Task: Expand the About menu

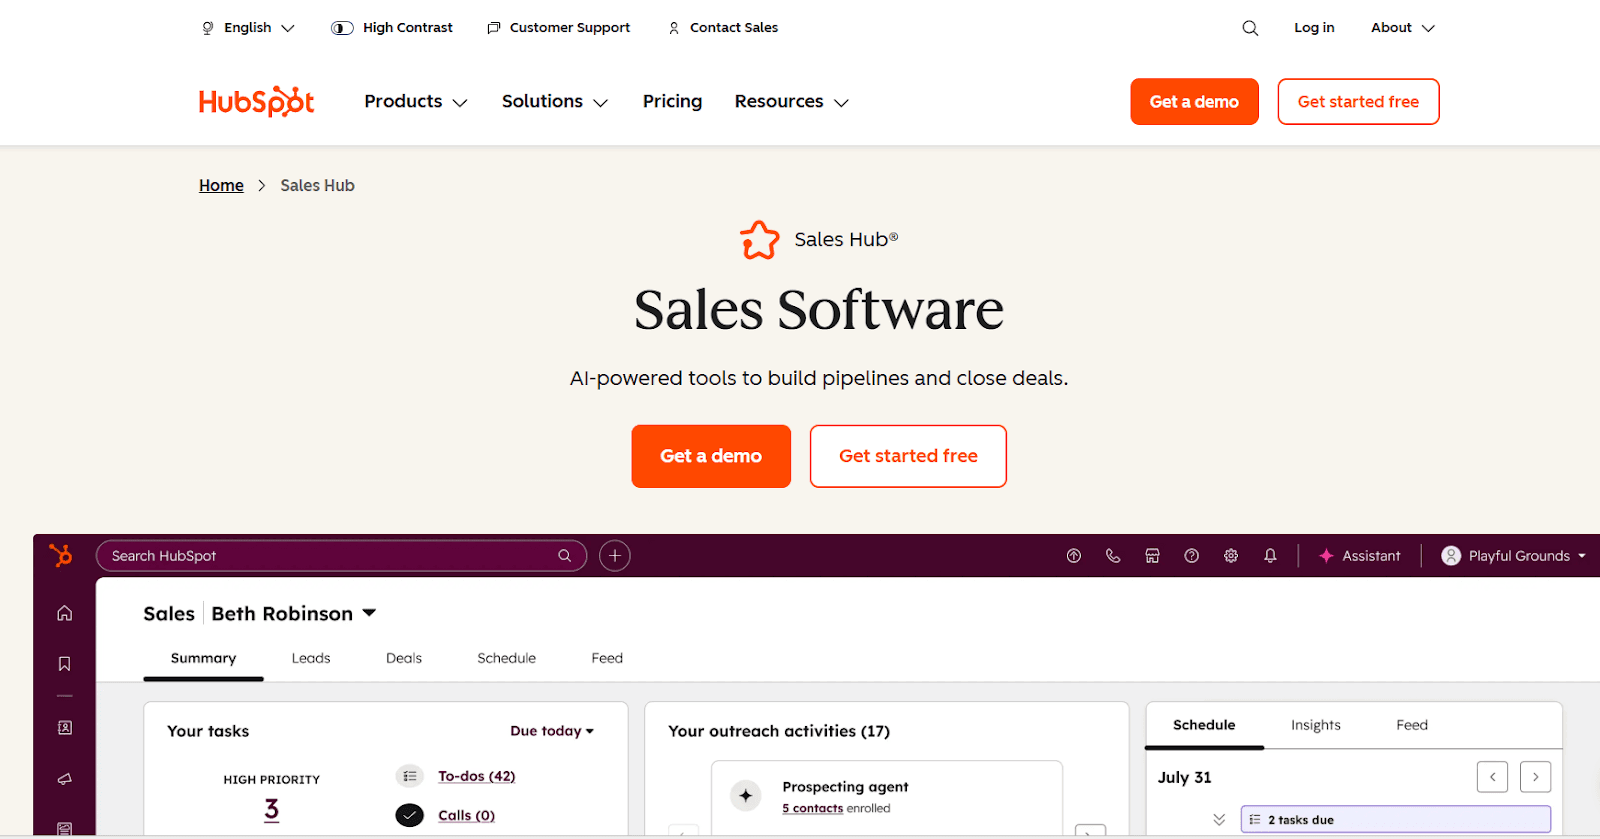Action: point(1402,28)
